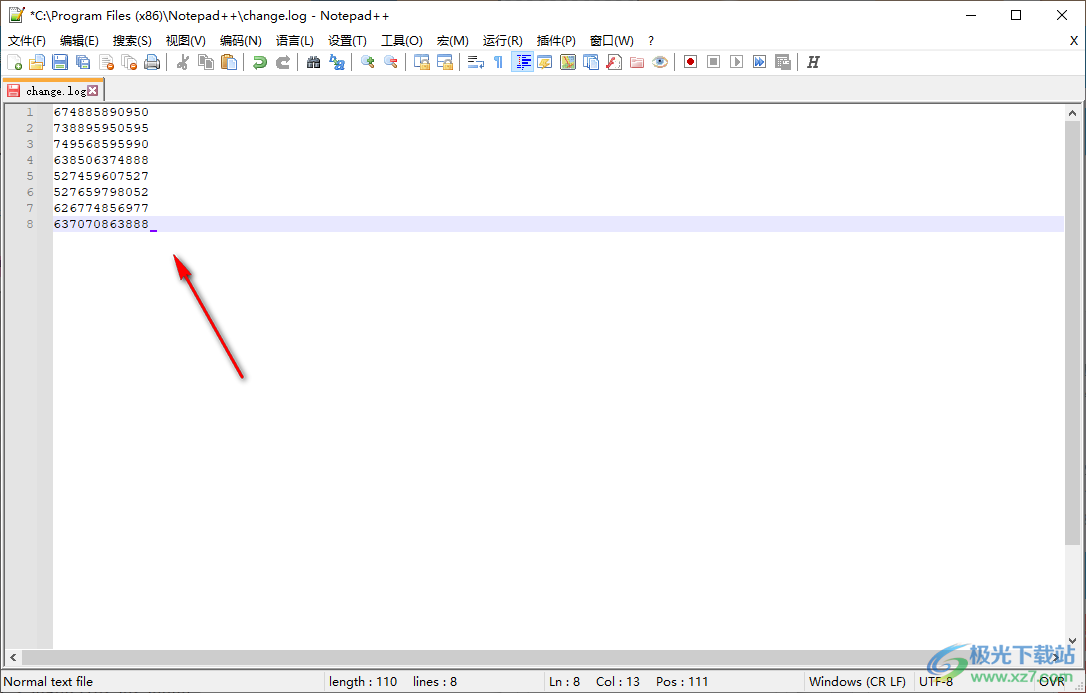Open the 编码(N) menu
1086x693 pixels.
tap(241, 41)
